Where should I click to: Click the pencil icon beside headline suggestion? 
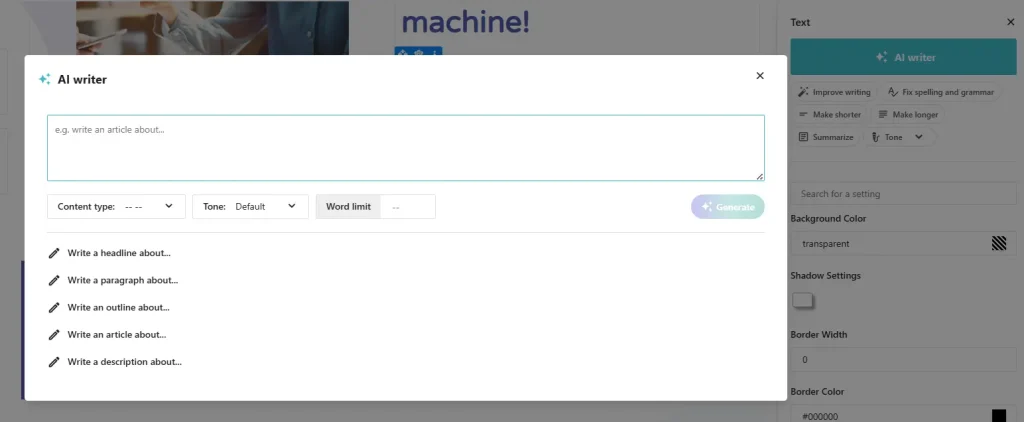click(54, 253)
